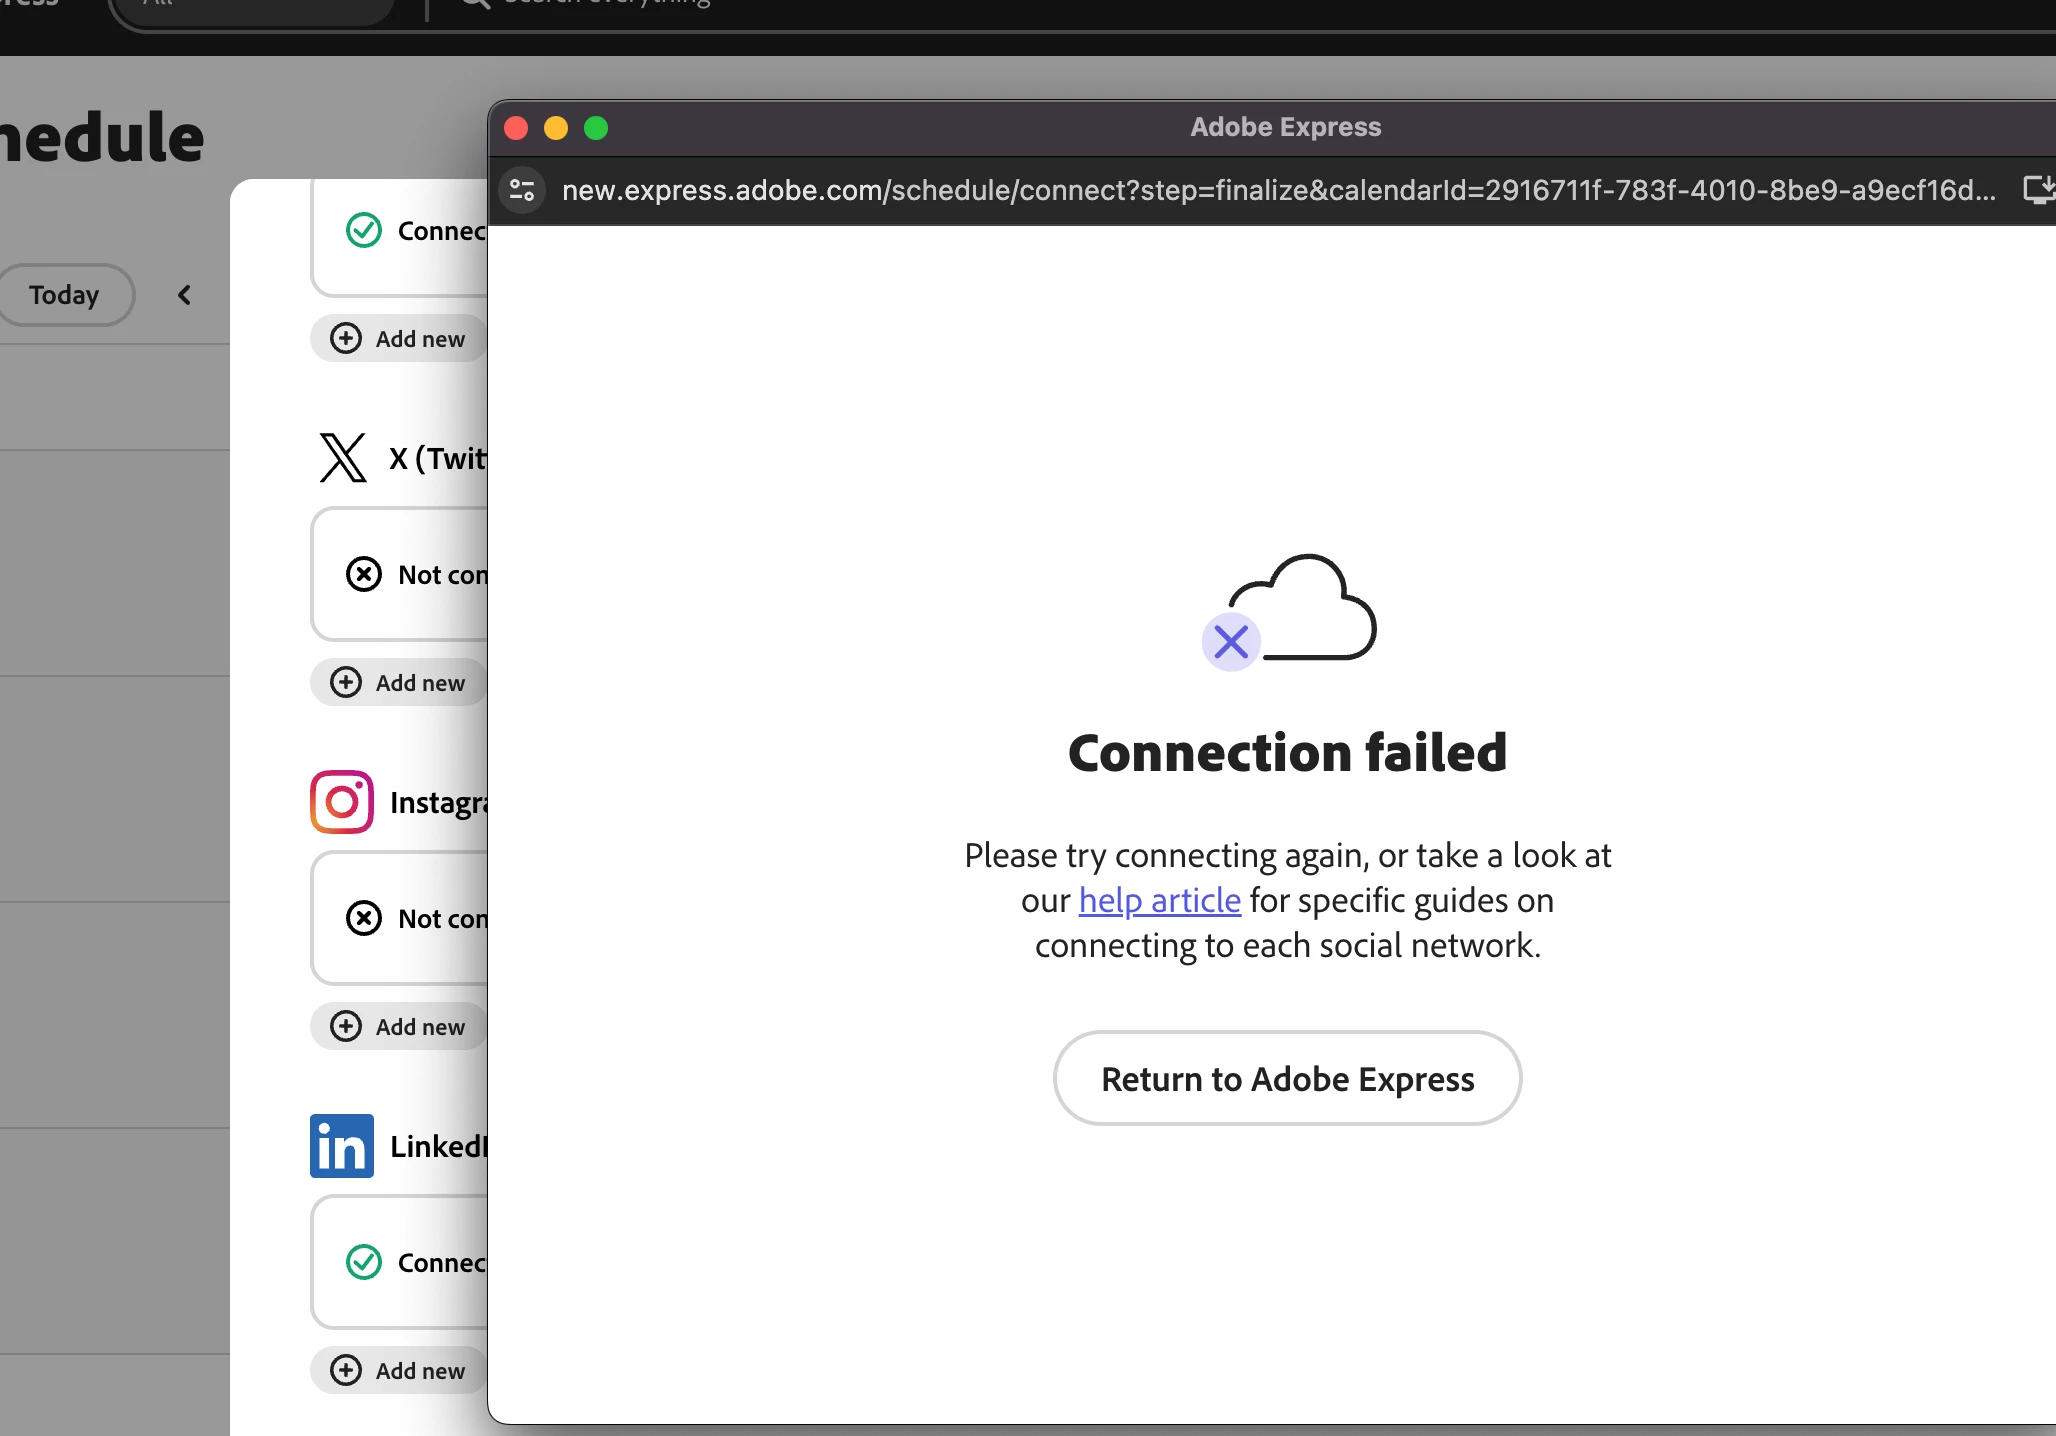Click the green fullscreen window button
Viewport: 2056px width, 1436px height.
[596, 128]
